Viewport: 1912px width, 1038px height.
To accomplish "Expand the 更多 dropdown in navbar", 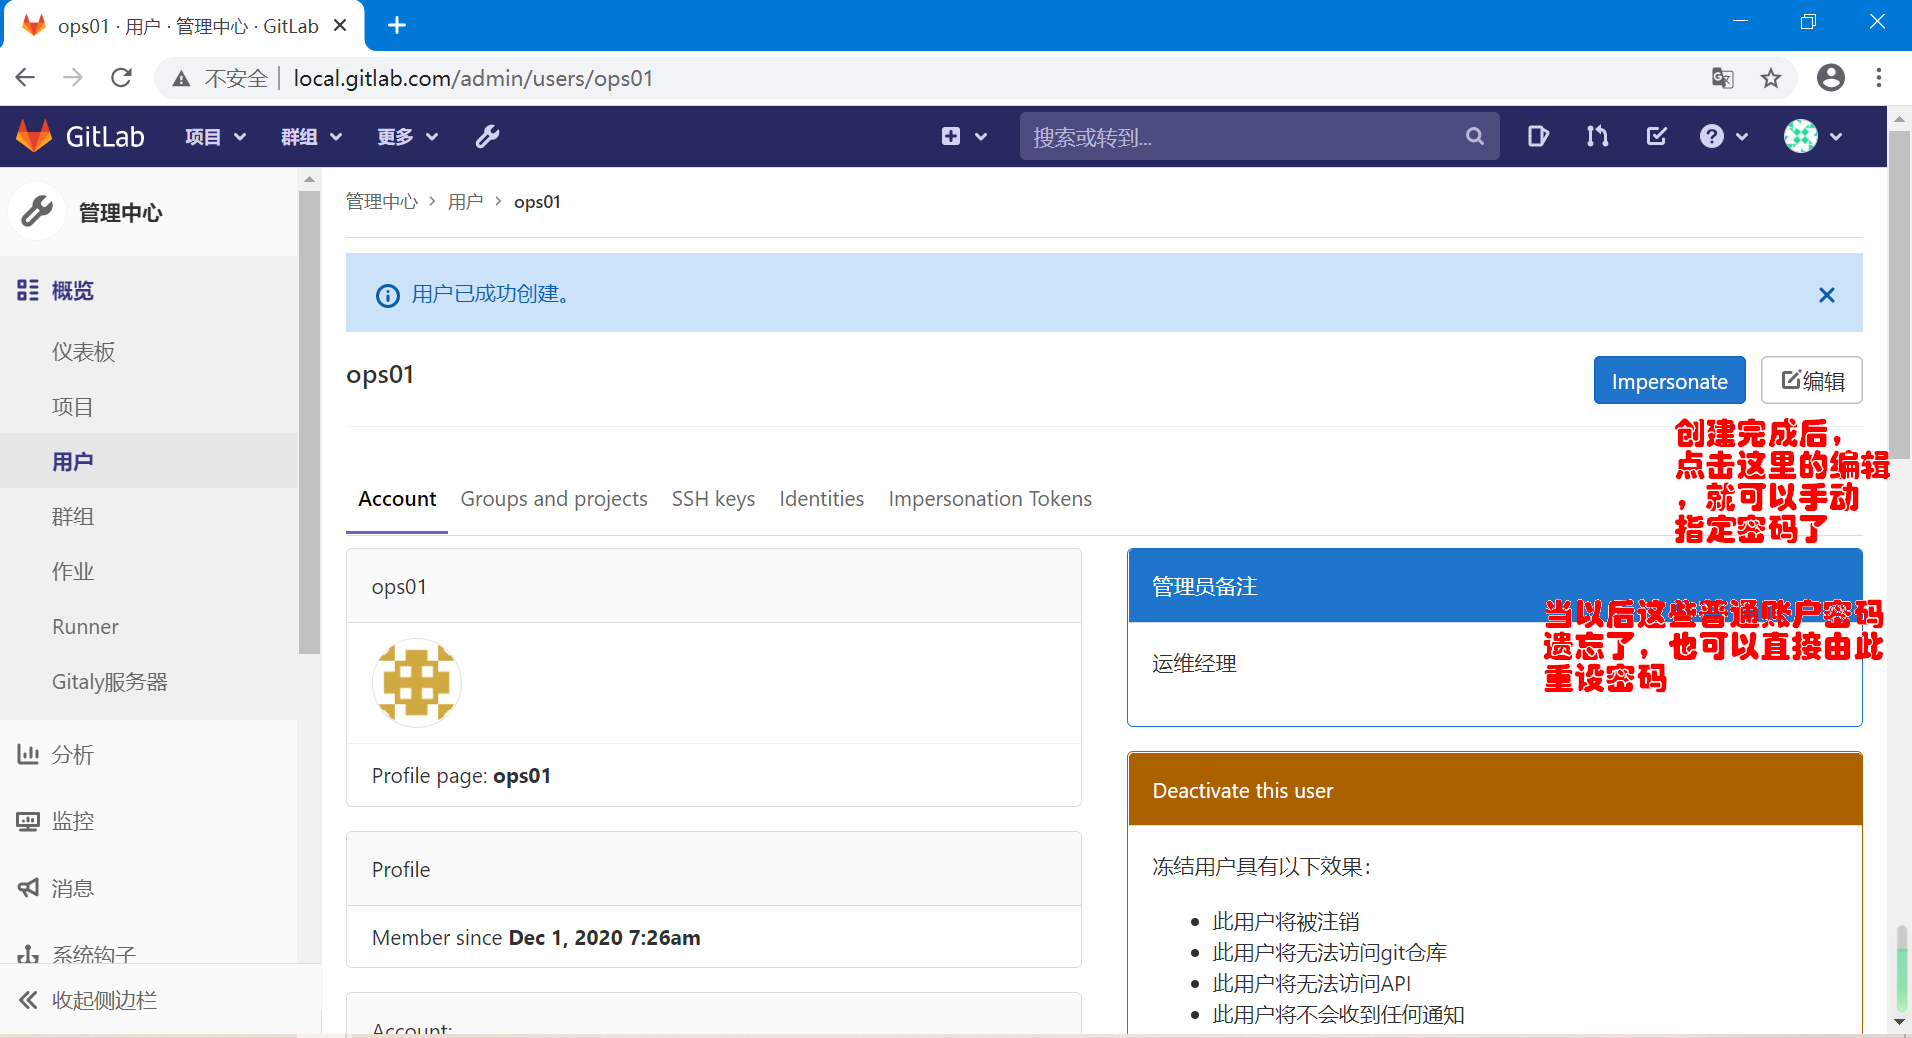I will pos(407,136).
